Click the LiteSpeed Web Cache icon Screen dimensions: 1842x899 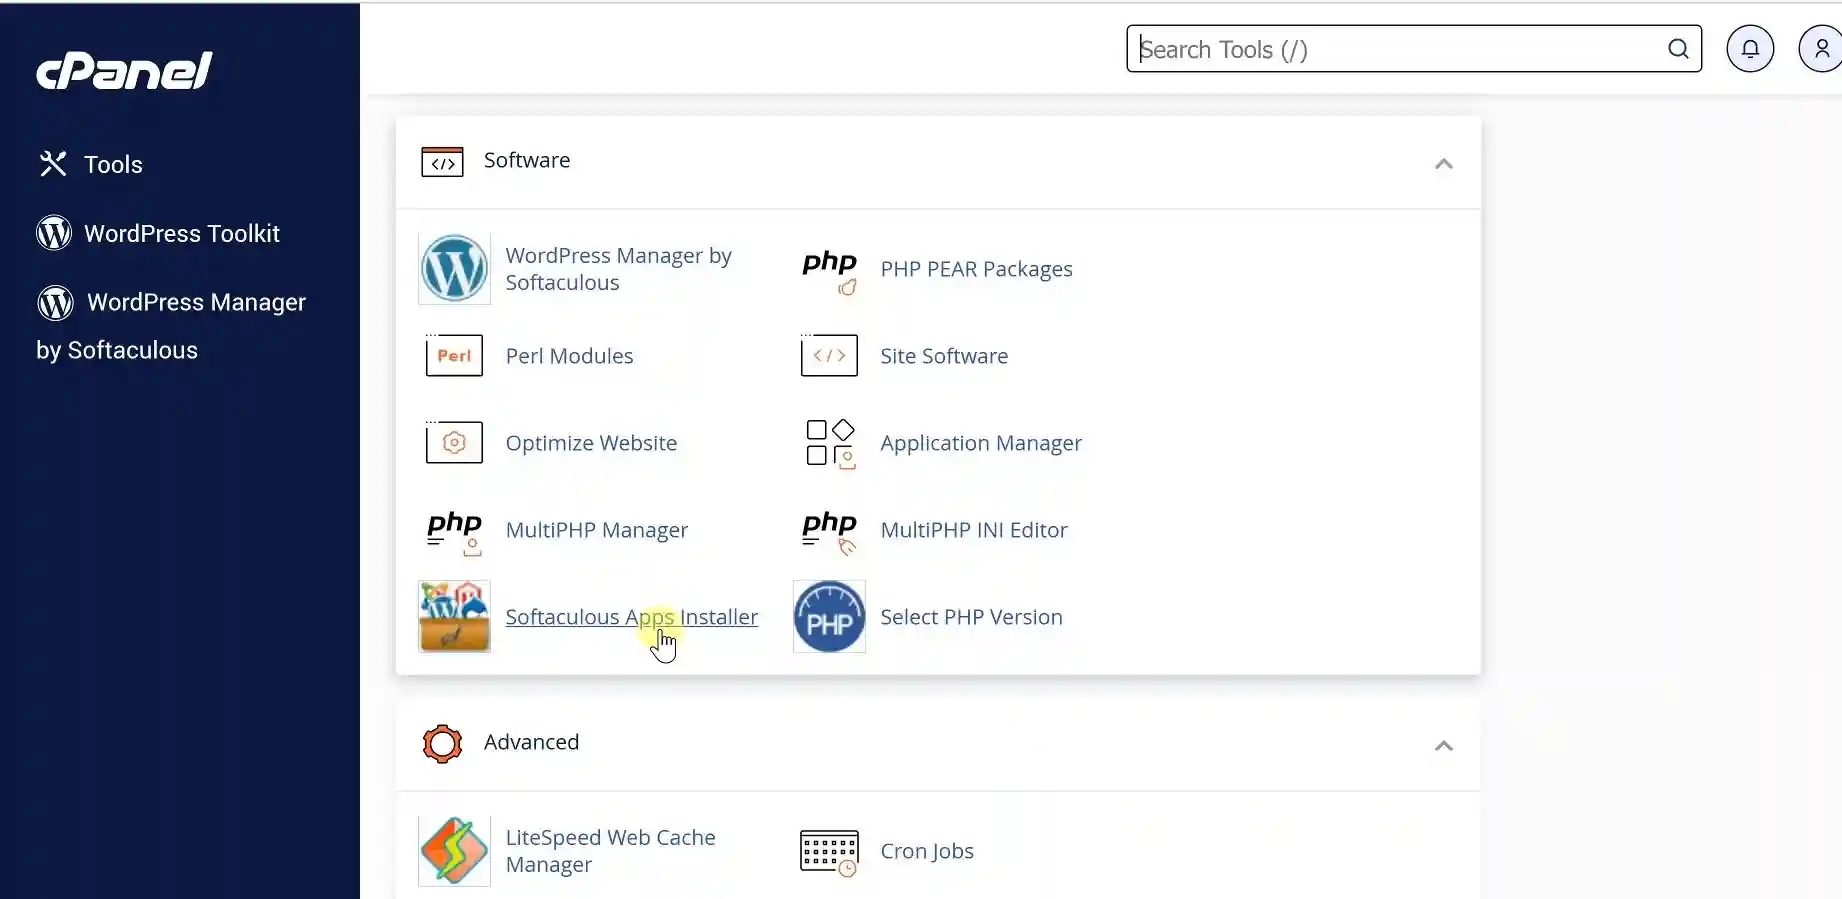pos(454,851)
